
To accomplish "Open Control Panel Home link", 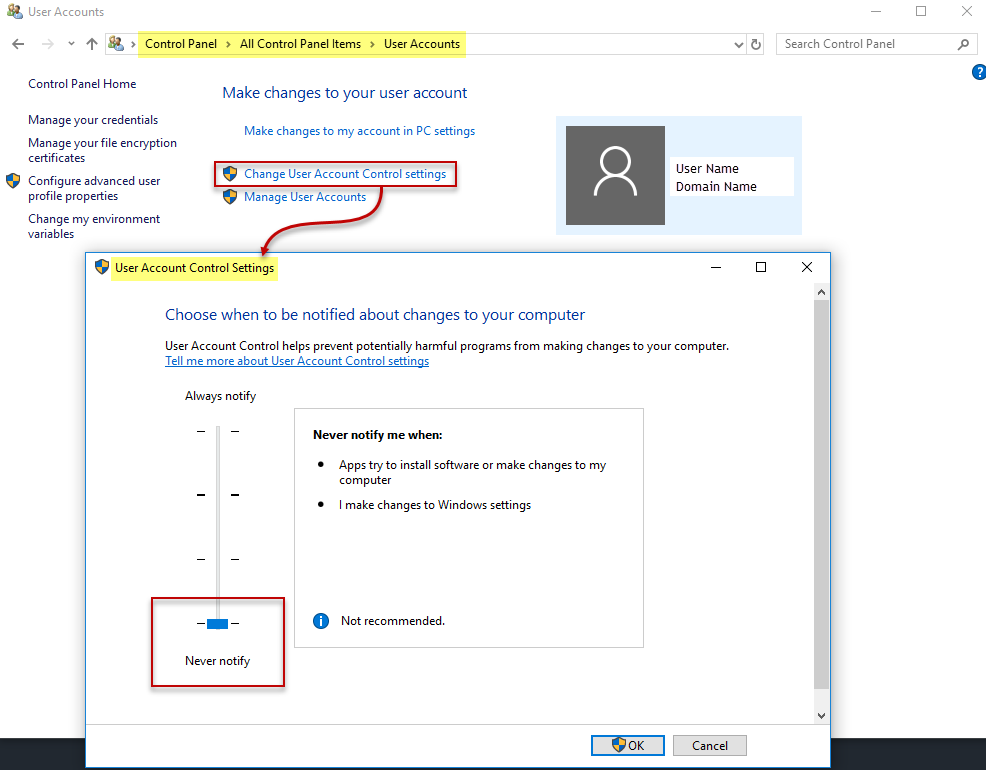I will tap(82, 84).
